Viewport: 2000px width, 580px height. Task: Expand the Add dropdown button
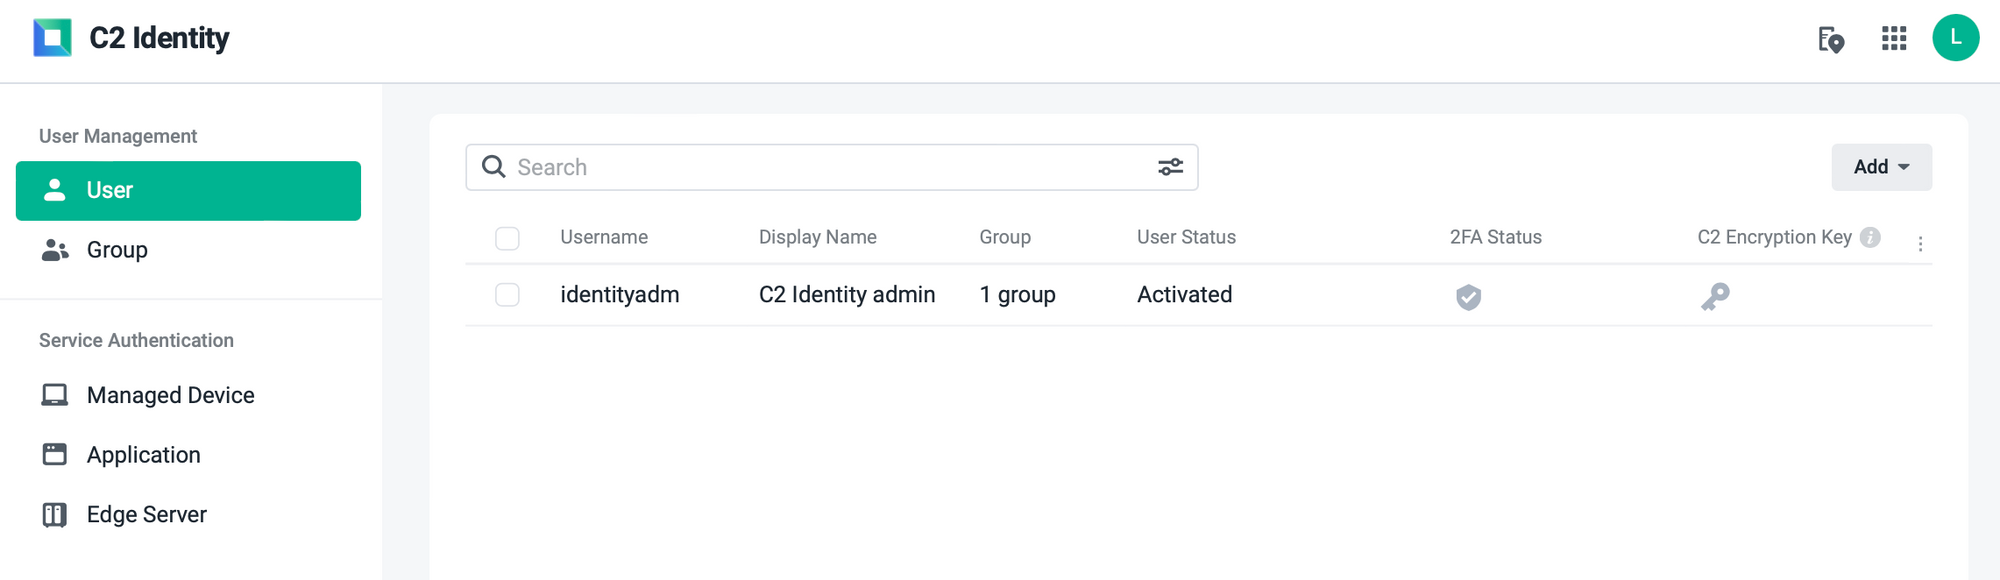point(1881,167)
